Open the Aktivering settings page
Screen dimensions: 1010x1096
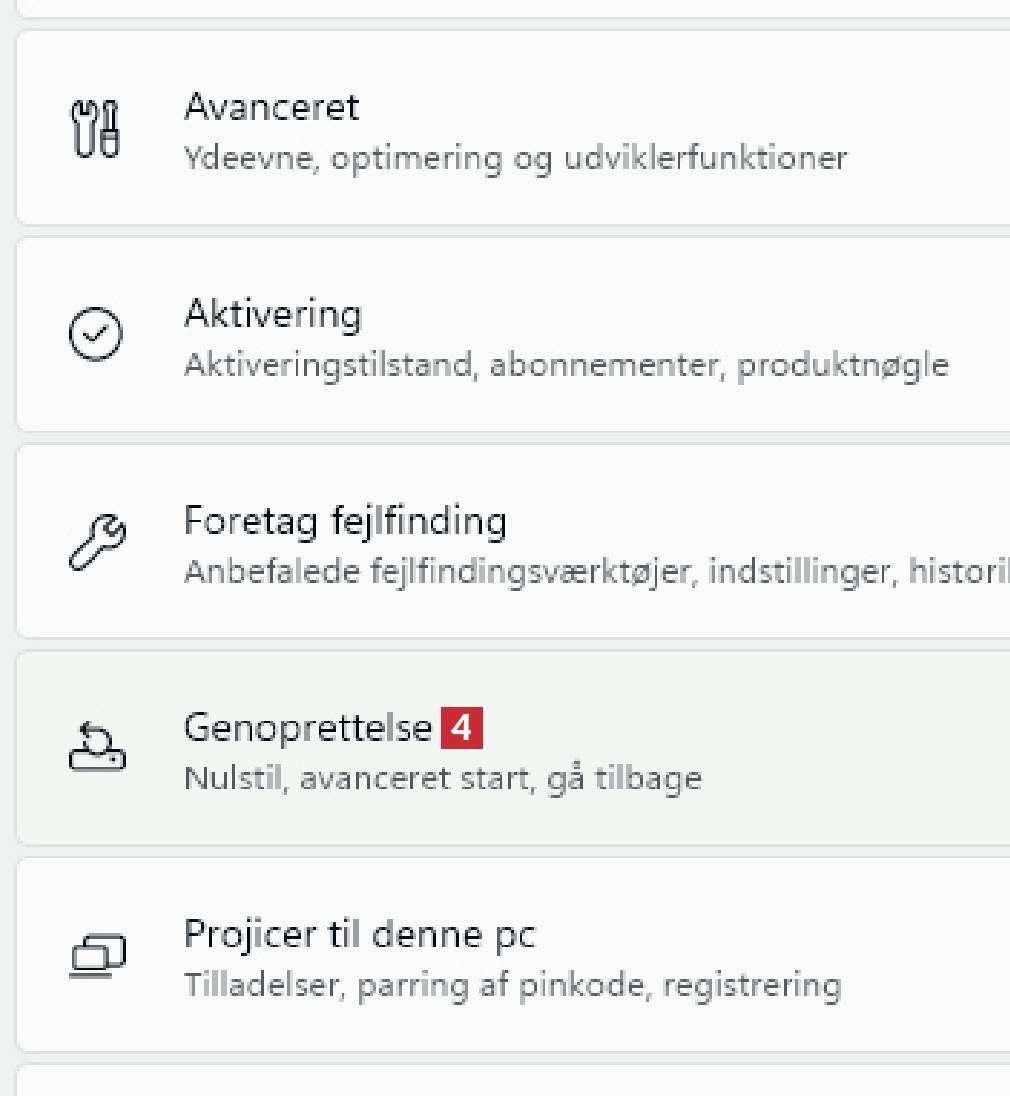pyautogui.click(x=272, y=314)
